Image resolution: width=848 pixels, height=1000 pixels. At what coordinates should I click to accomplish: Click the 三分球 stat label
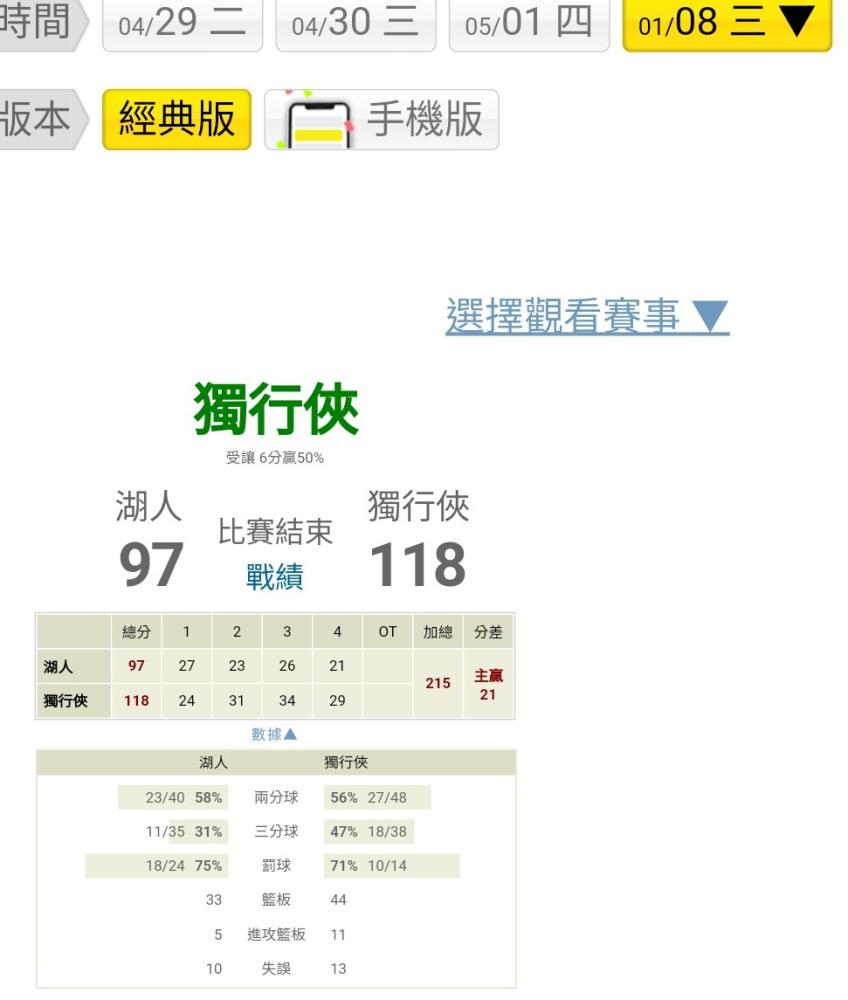pyautogui.click(x=276, y=832)
